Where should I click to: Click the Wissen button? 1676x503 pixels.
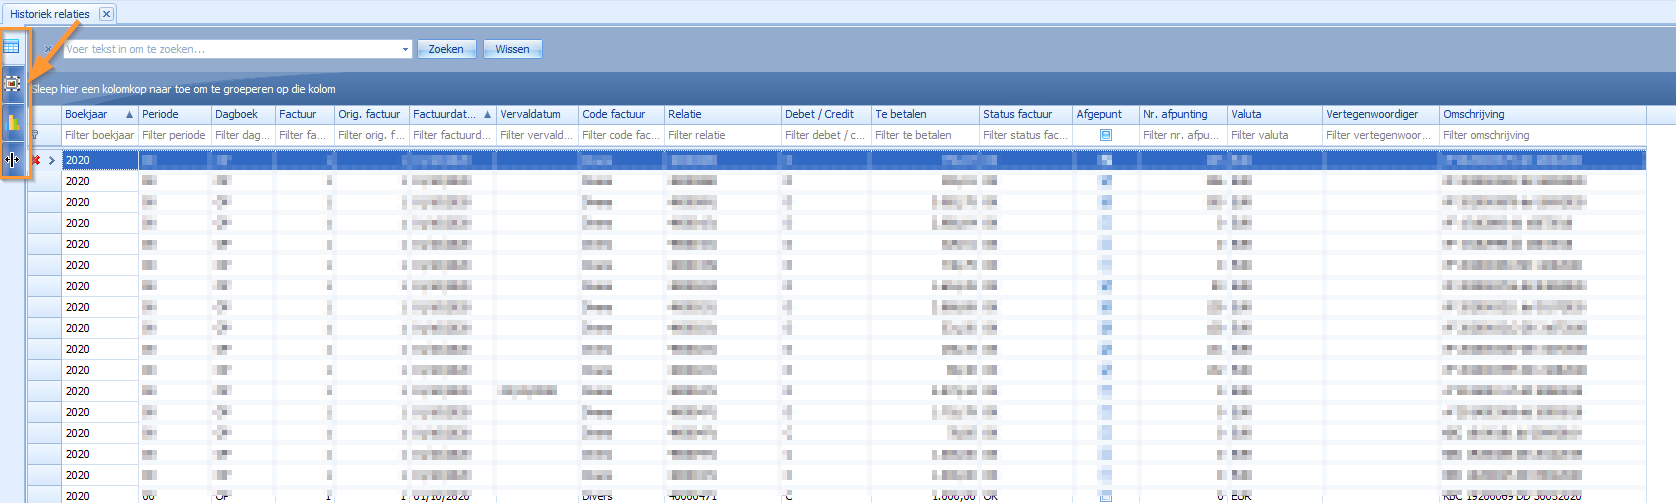click(x=512, y=49)
